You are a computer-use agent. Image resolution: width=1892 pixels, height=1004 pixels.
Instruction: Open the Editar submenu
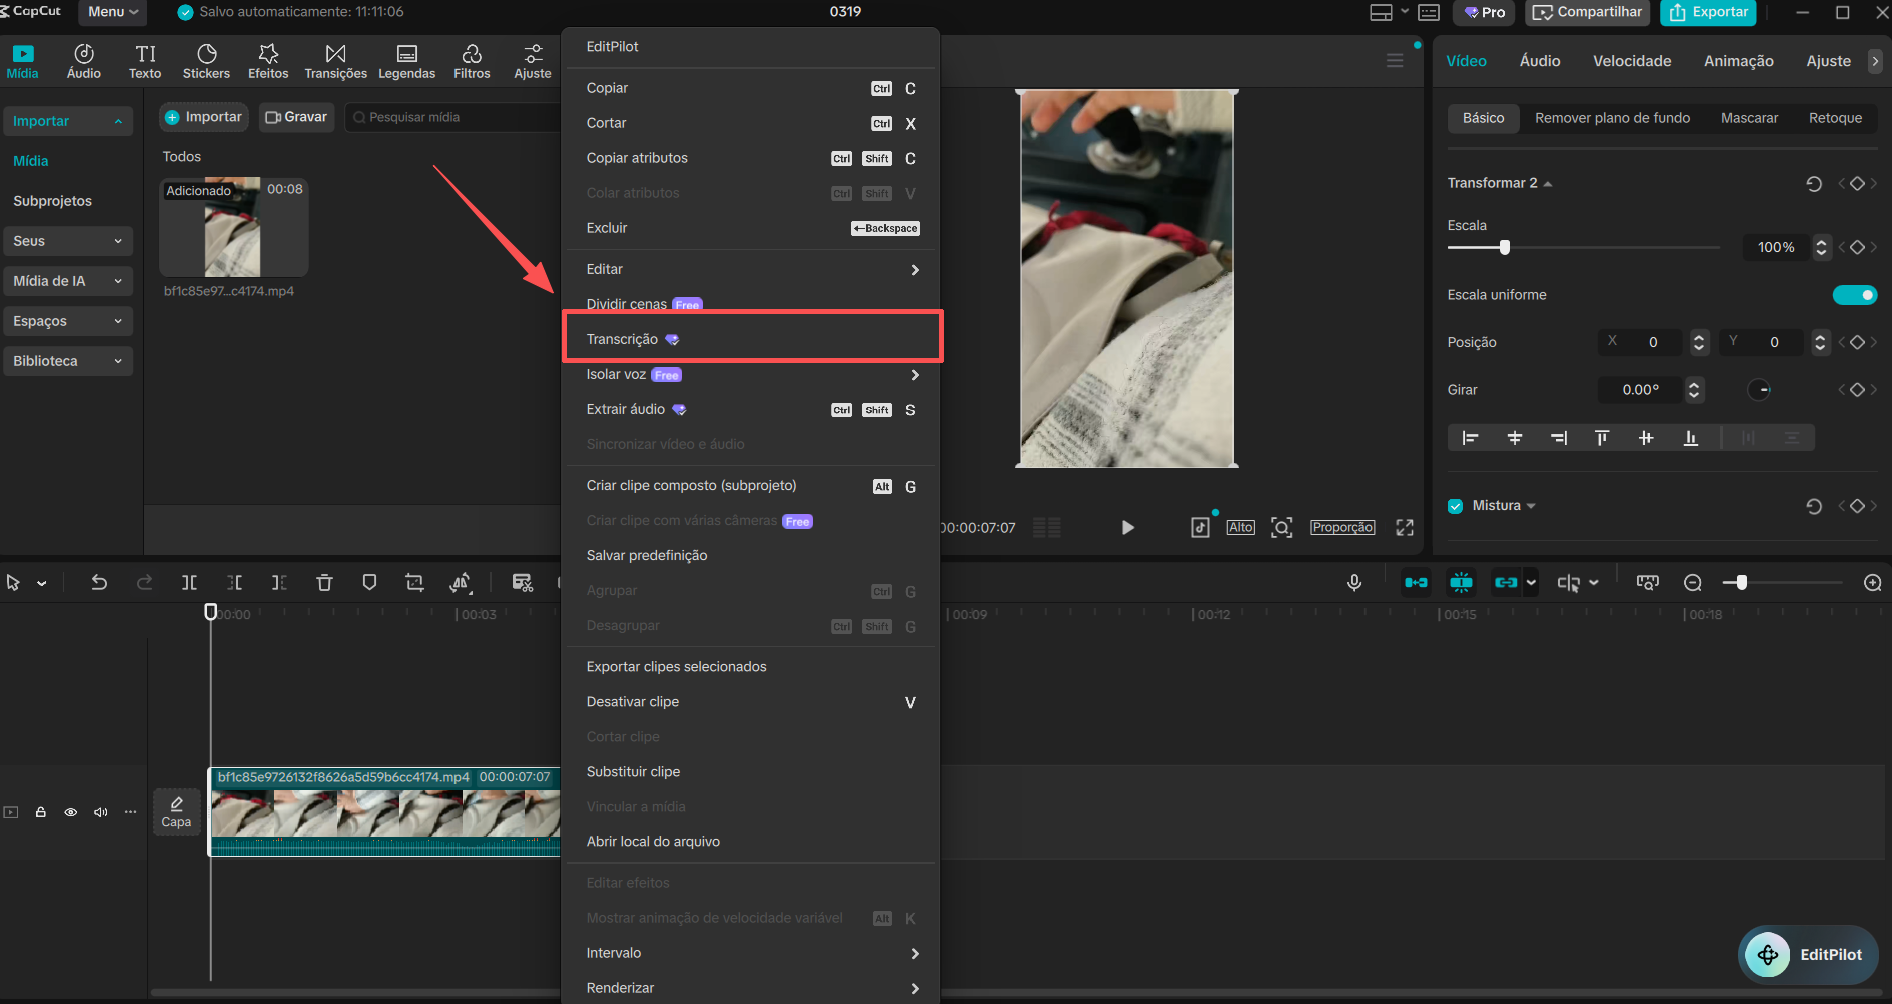752,269
